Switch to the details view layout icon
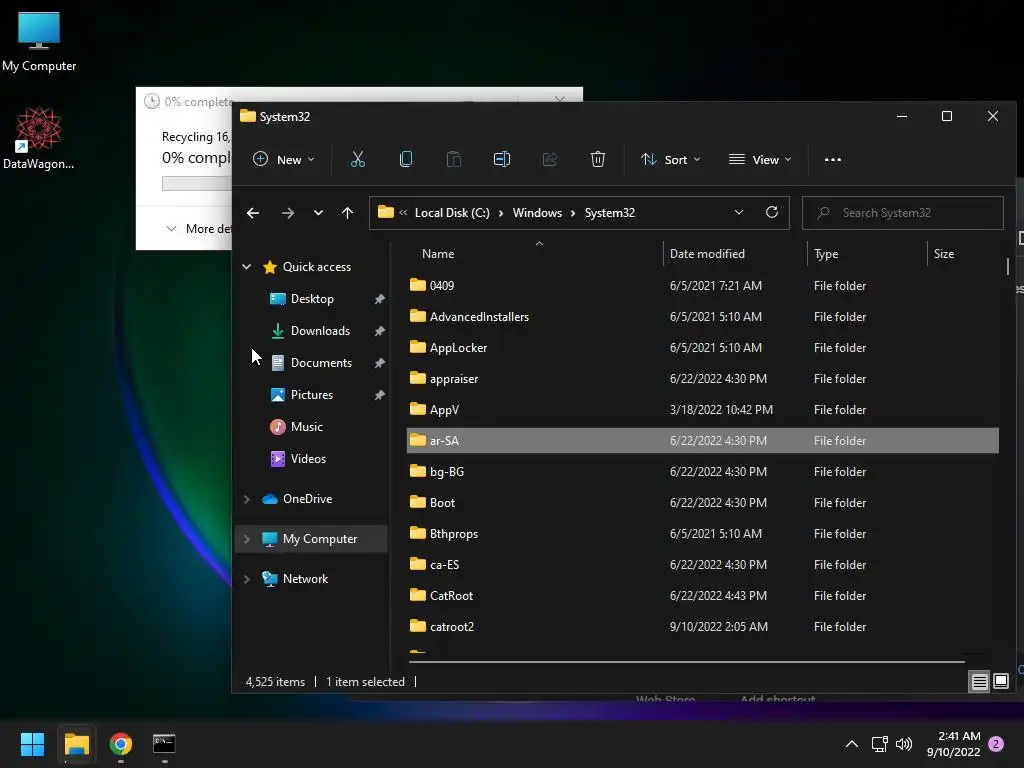Viewport: 1024px width, 768px height. [980, 682]
